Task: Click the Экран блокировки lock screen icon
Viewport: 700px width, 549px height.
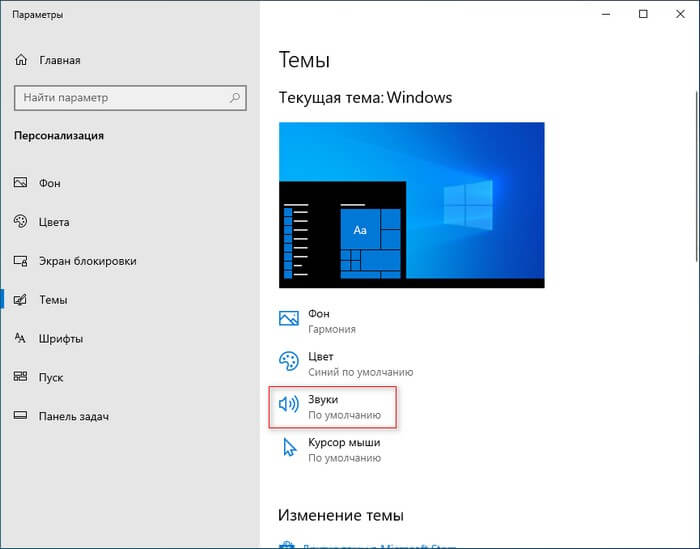Action: click(21, 261)
